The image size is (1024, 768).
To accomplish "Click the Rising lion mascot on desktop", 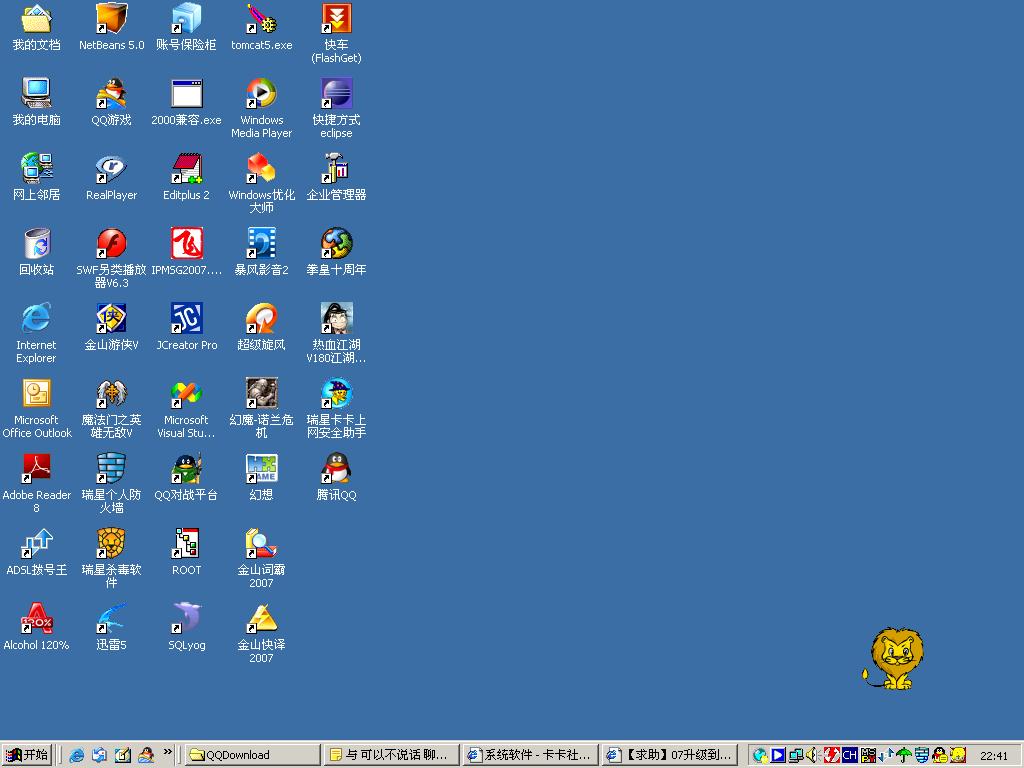I will point(893,659).
